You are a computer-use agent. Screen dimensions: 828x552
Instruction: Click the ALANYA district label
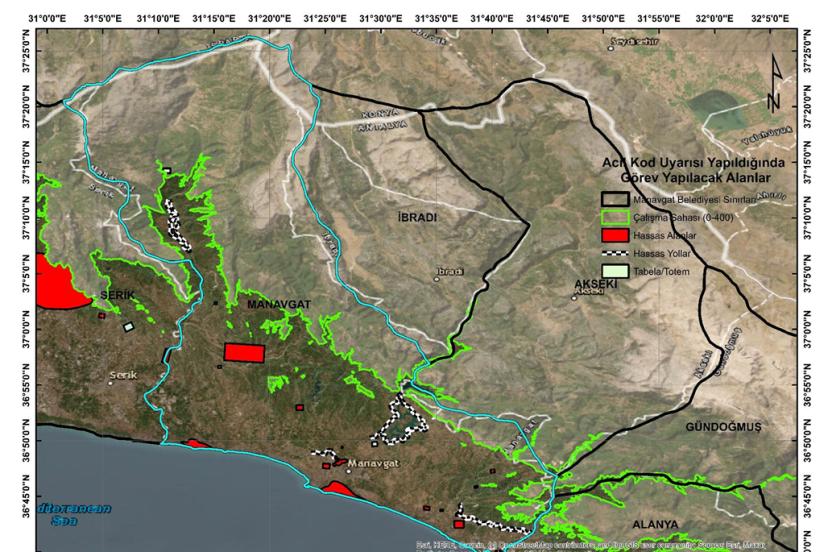pyautogui.click(x=655, y=524)
